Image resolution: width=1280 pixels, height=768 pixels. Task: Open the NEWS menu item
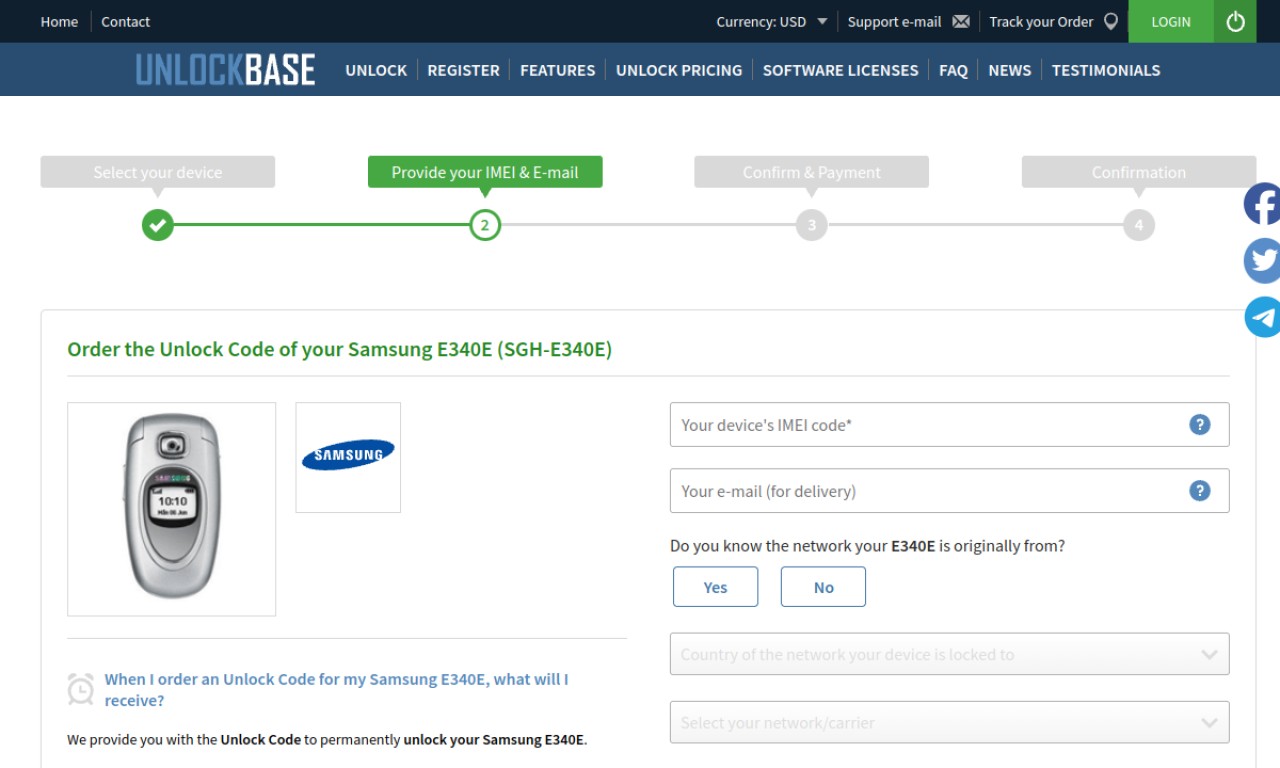click(1009, 70)
